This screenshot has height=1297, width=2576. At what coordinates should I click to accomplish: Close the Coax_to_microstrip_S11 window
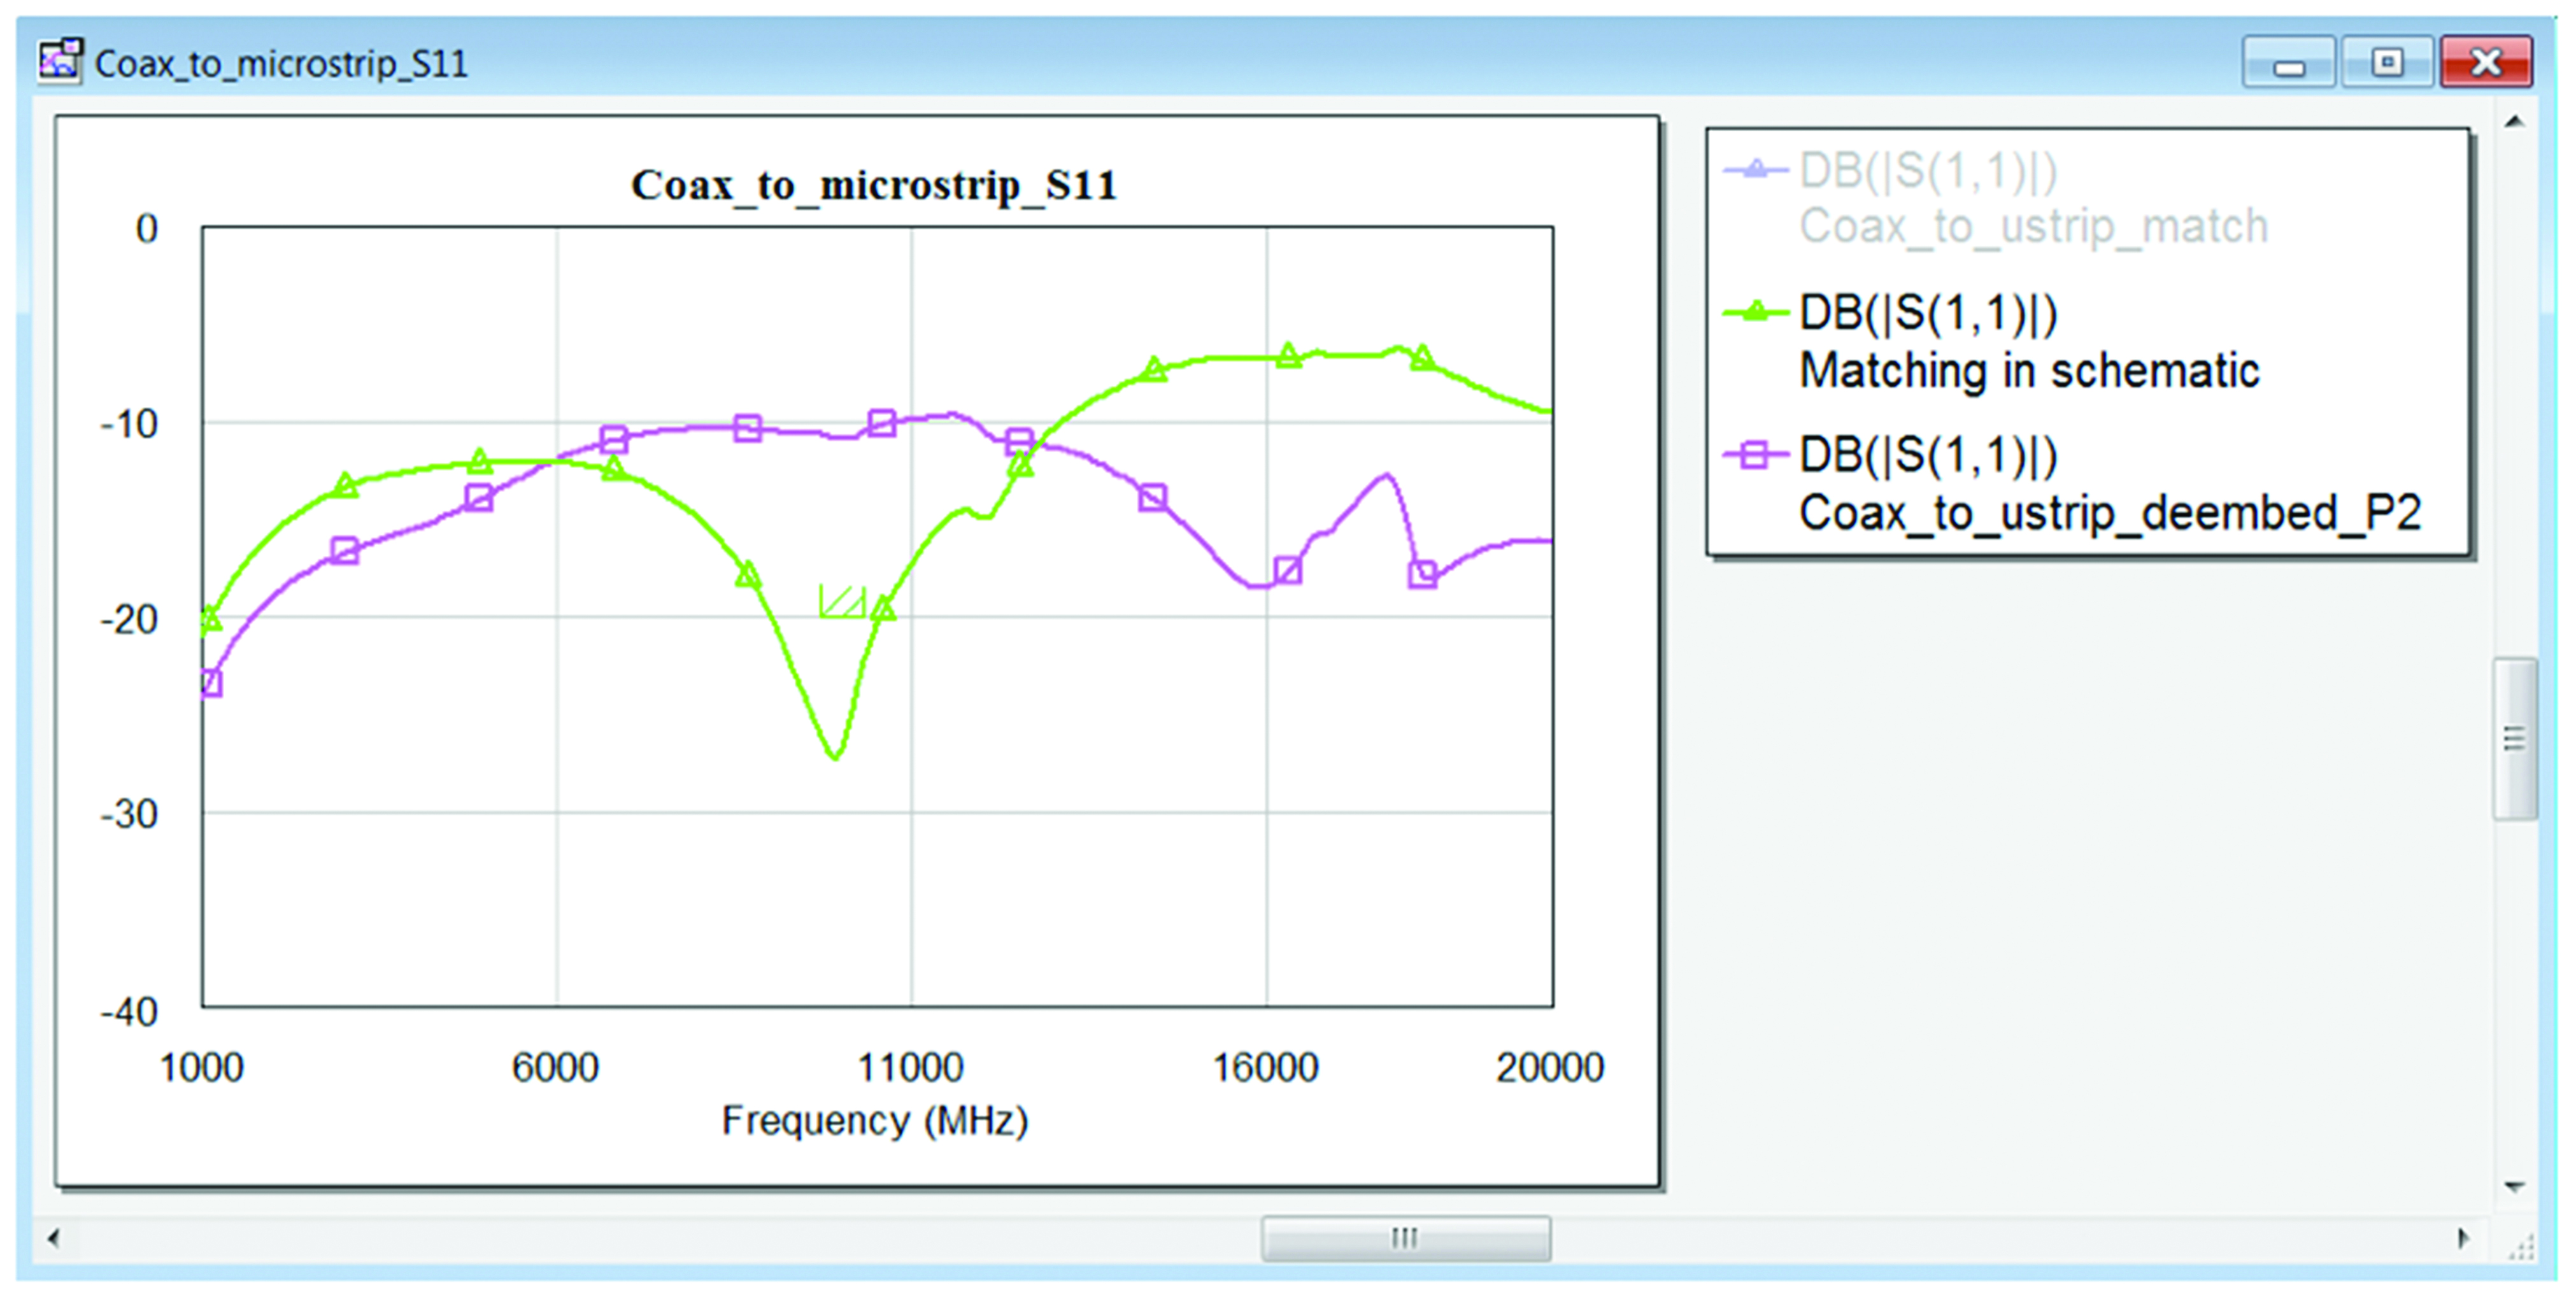(x=2485, y=63)
